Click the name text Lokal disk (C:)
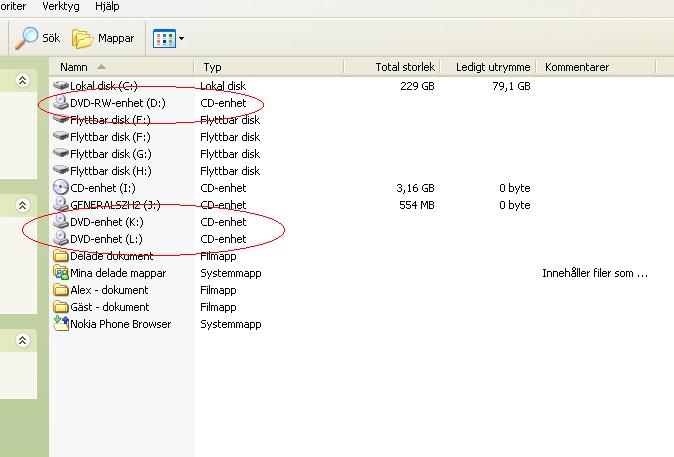The height and width of the screenshot is (457, 674). pos(104,86)
